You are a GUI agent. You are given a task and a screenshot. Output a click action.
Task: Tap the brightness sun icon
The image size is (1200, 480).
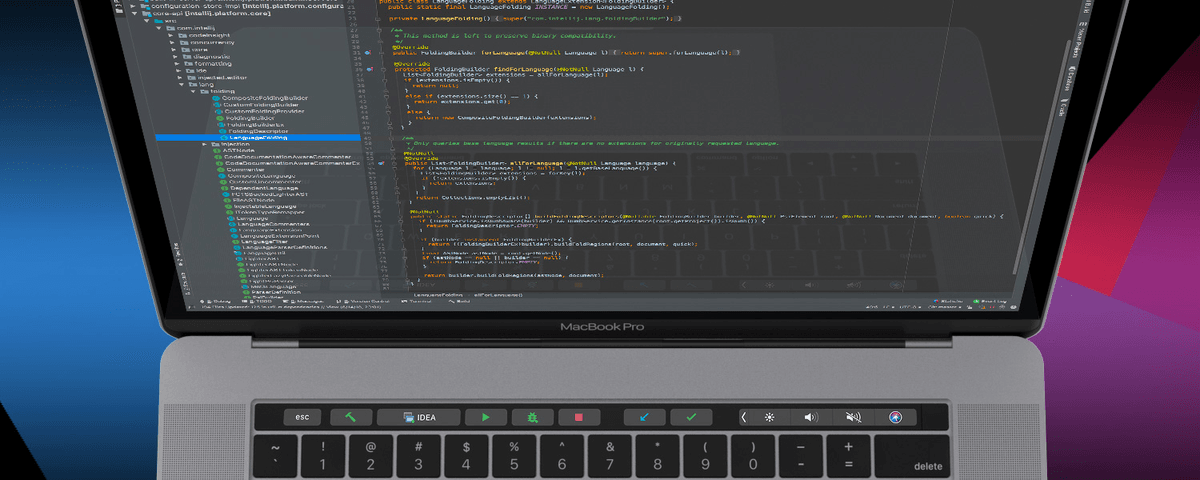(x=769, y=417)
